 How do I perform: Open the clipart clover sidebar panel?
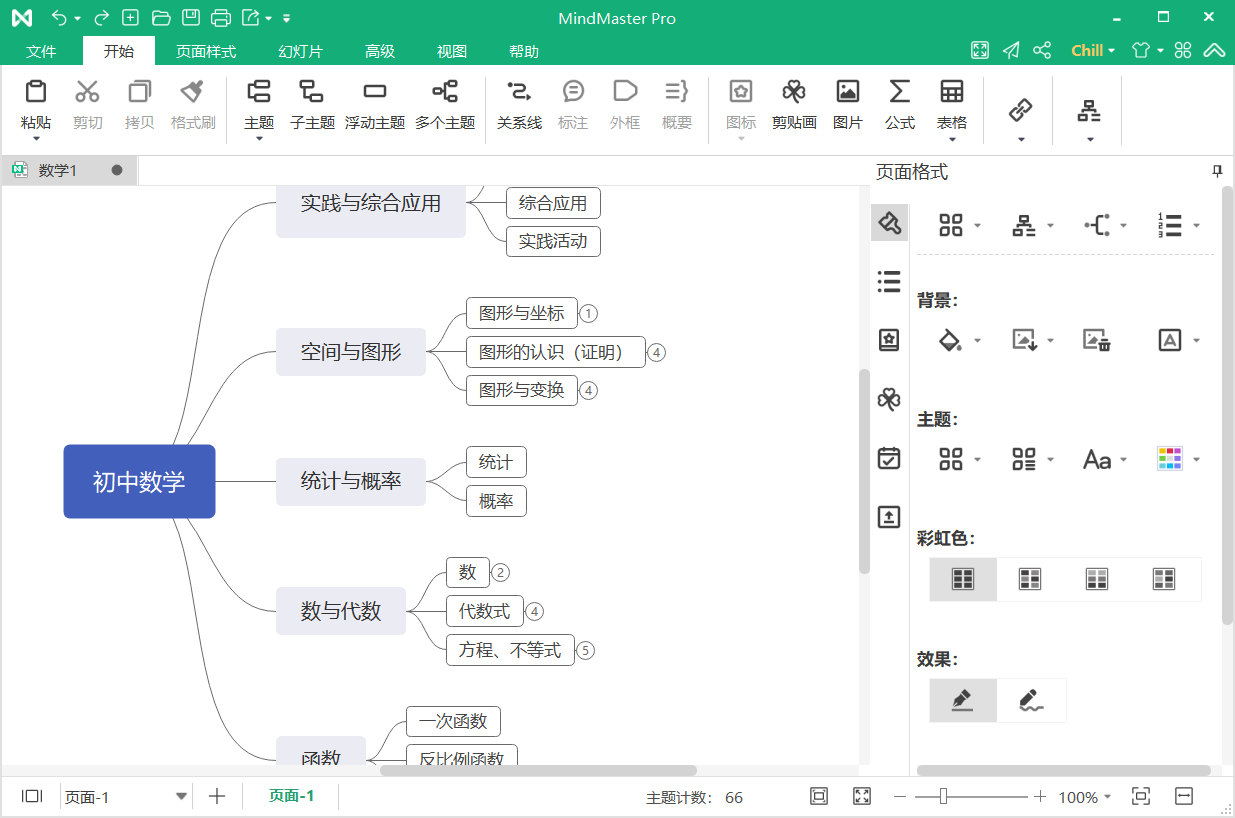point(889,400)
